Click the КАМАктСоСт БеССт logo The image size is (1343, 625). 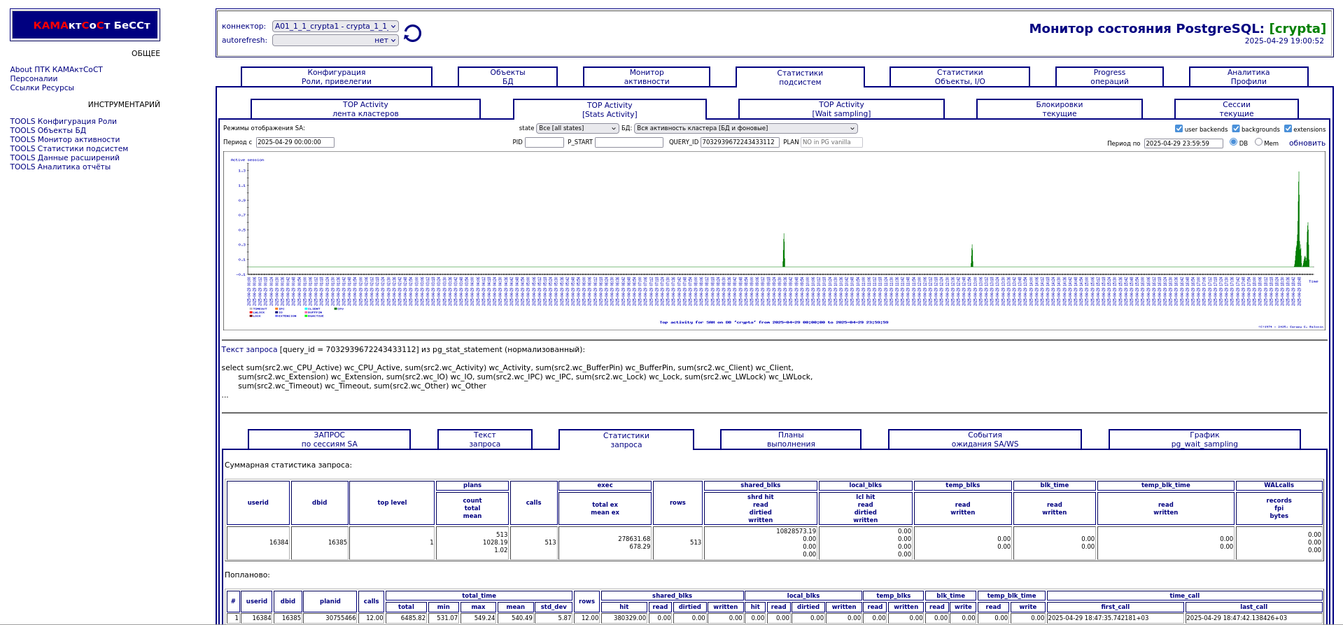pyautogui.click(x=85, y=25)
